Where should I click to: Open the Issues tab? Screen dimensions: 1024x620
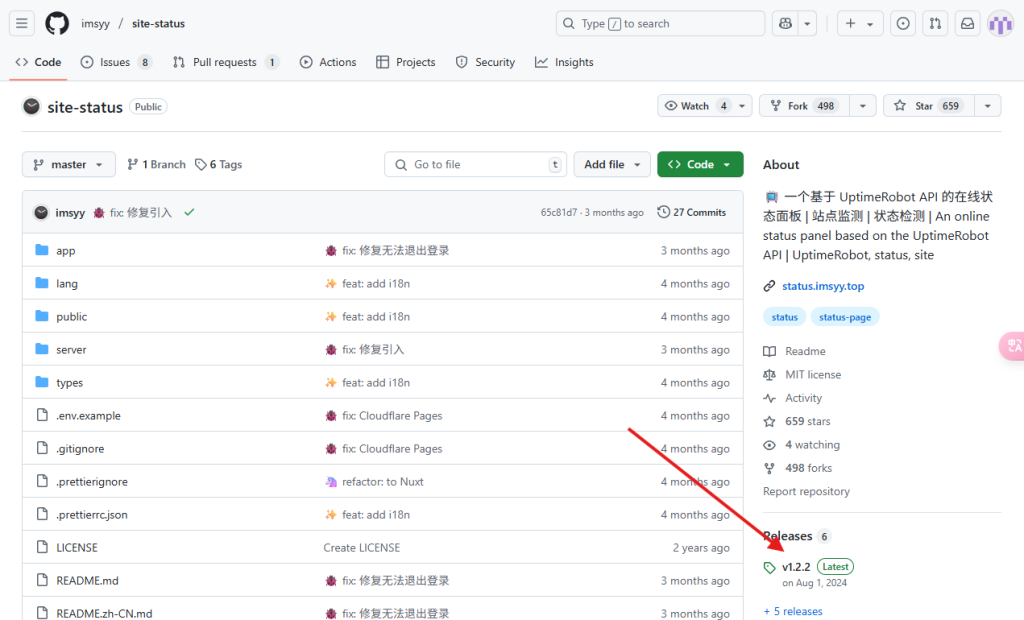116,62
